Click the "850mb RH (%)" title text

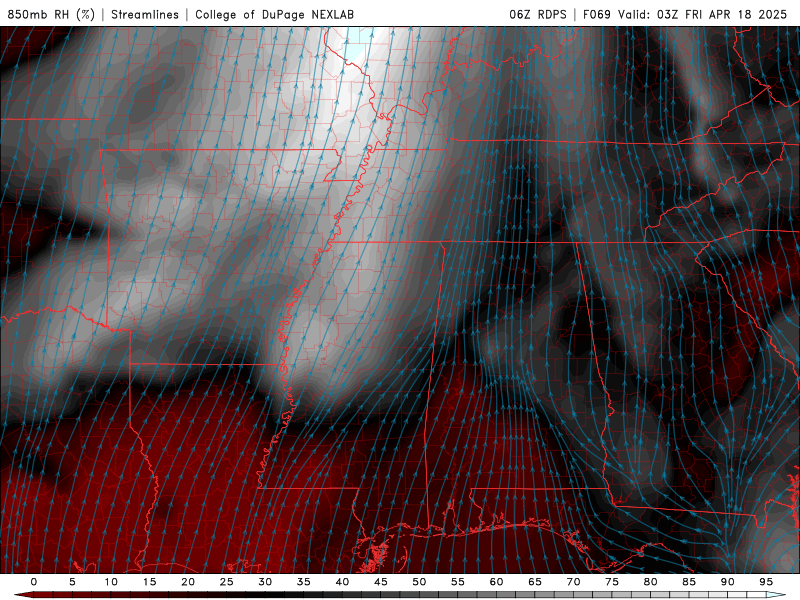coord(51,14)
